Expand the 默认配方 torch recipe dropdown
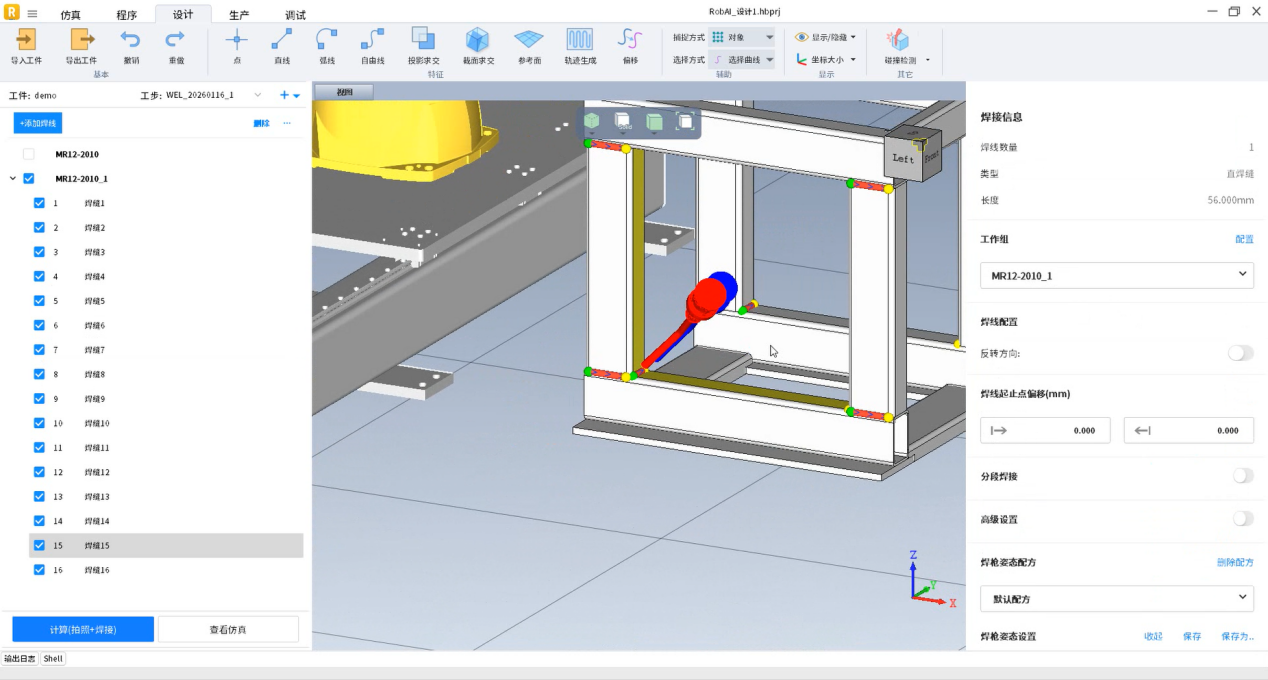This screenshot has width=1268, height=680. (x=1116, y=599)
